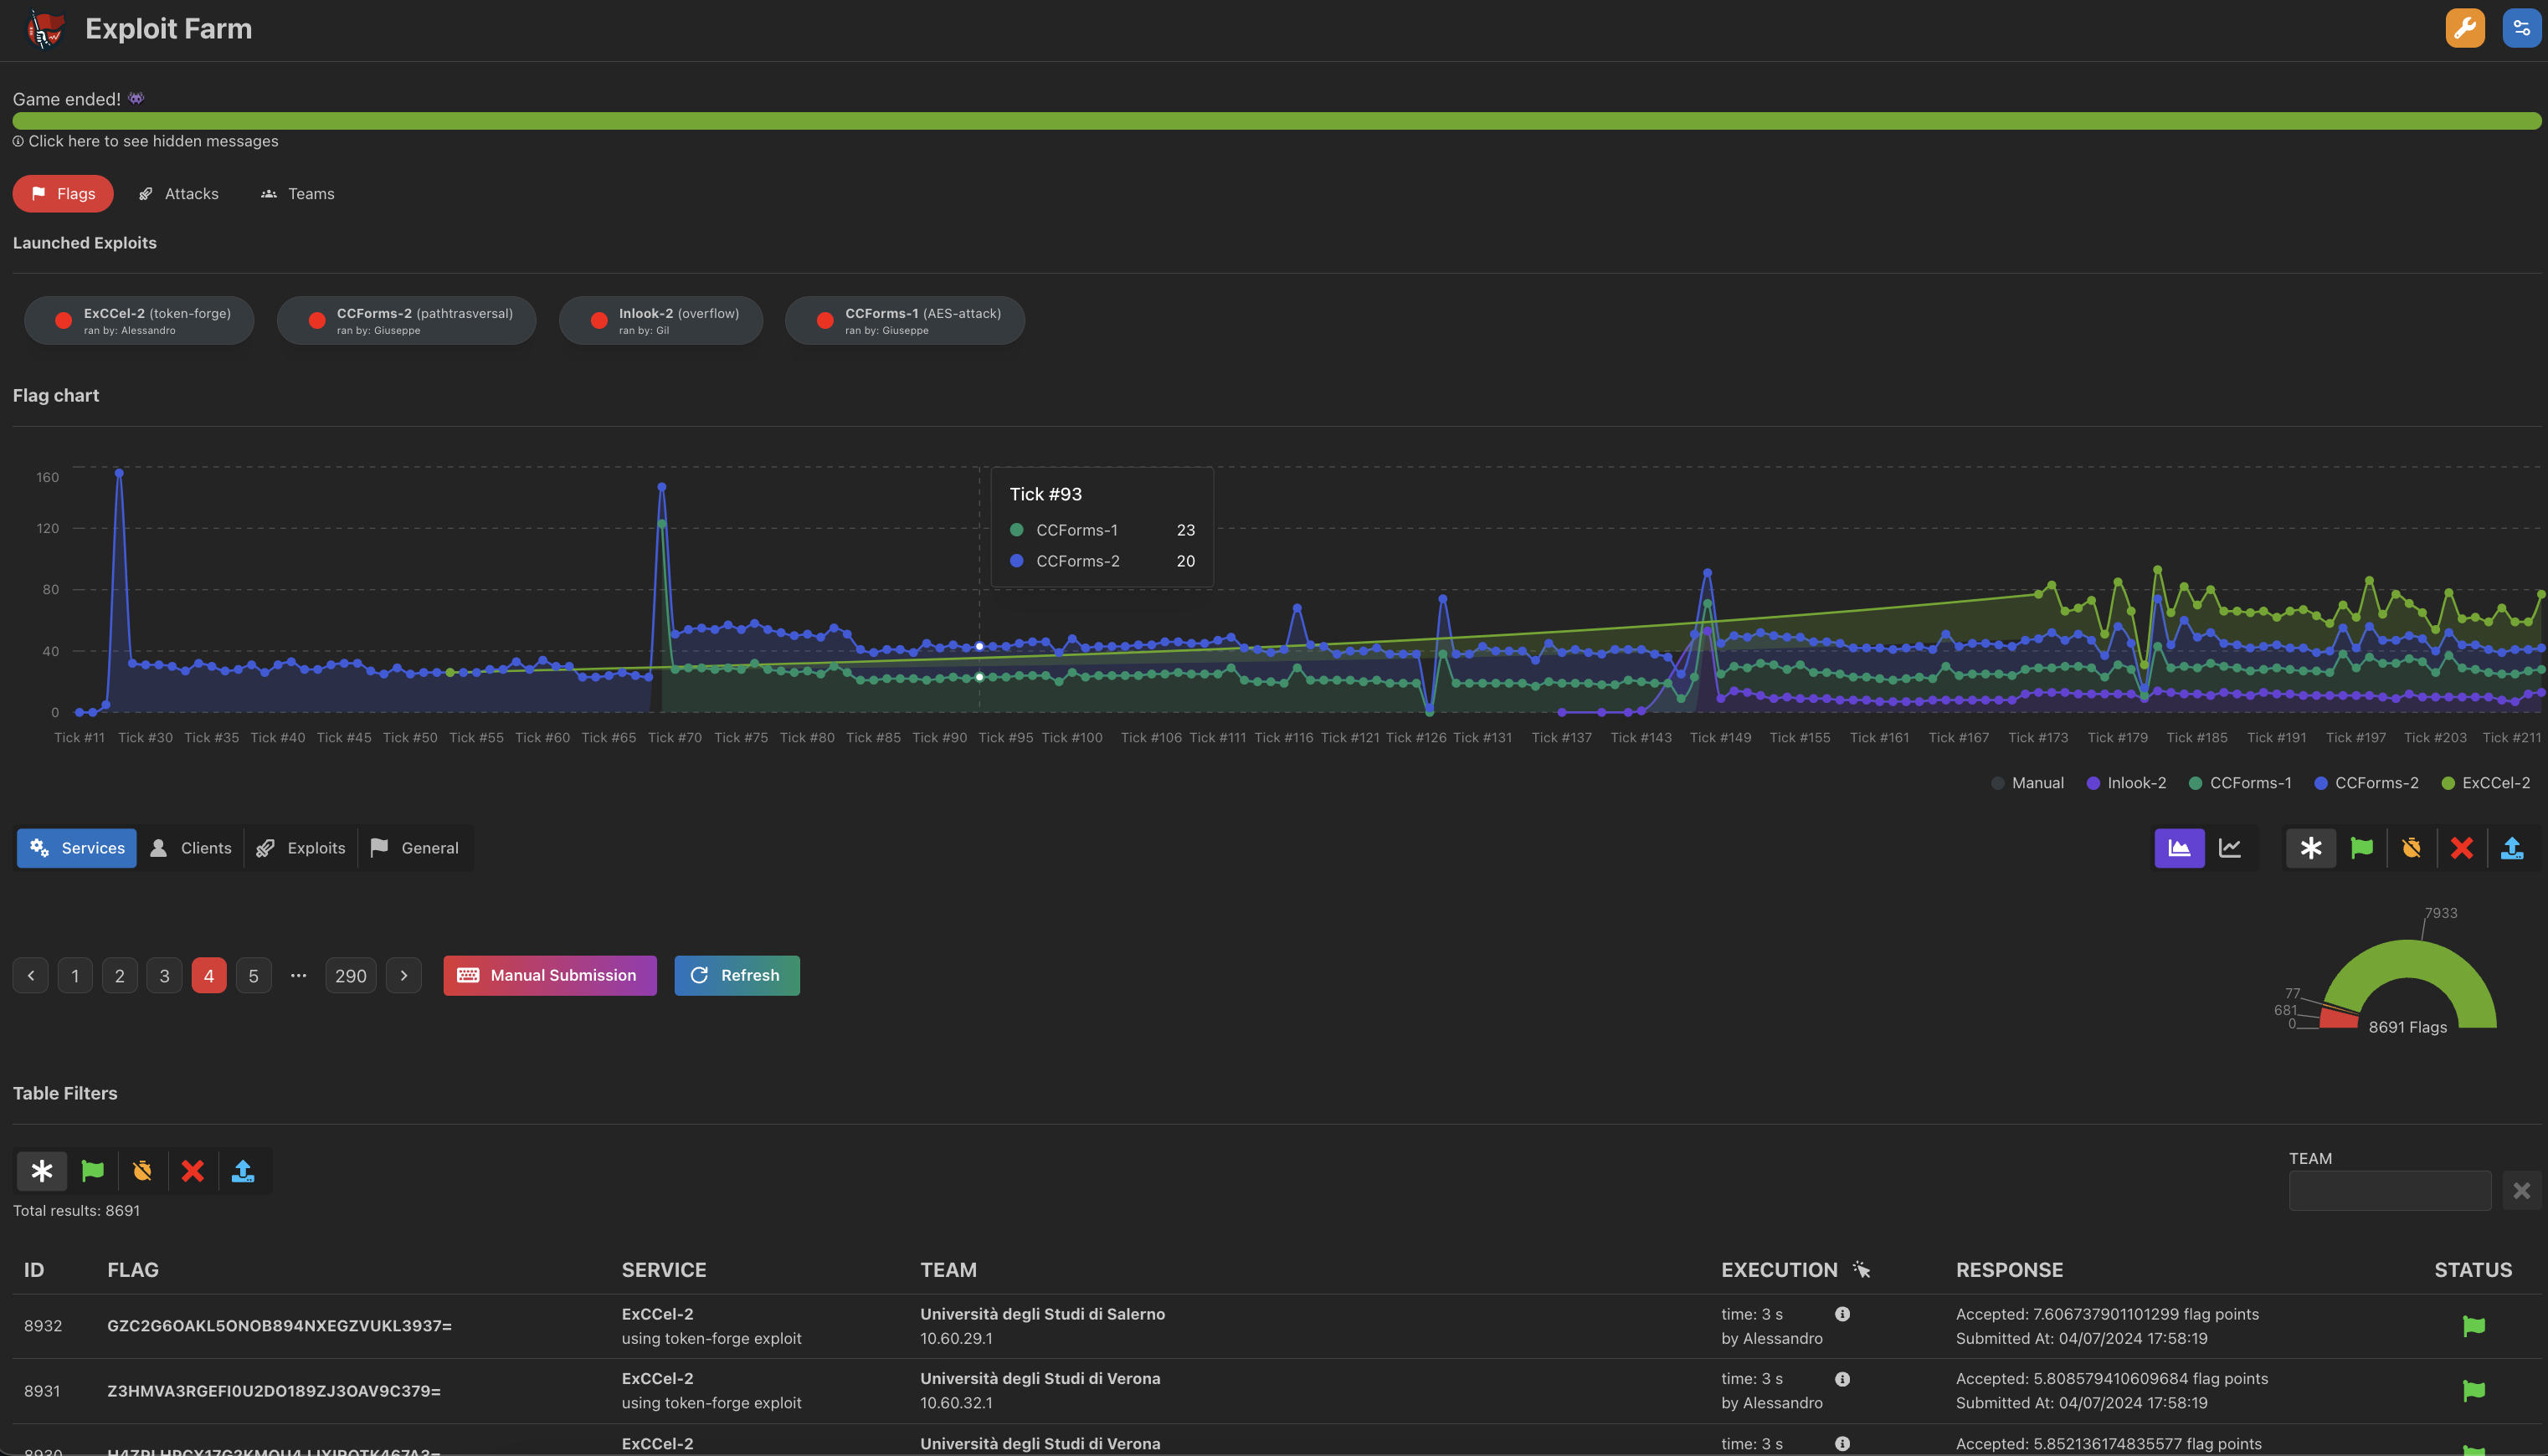Image resolution: width=2548 pixels, height=1456 pixels.
Task: Open the wrench tools menu
Action: point(2464,28)
